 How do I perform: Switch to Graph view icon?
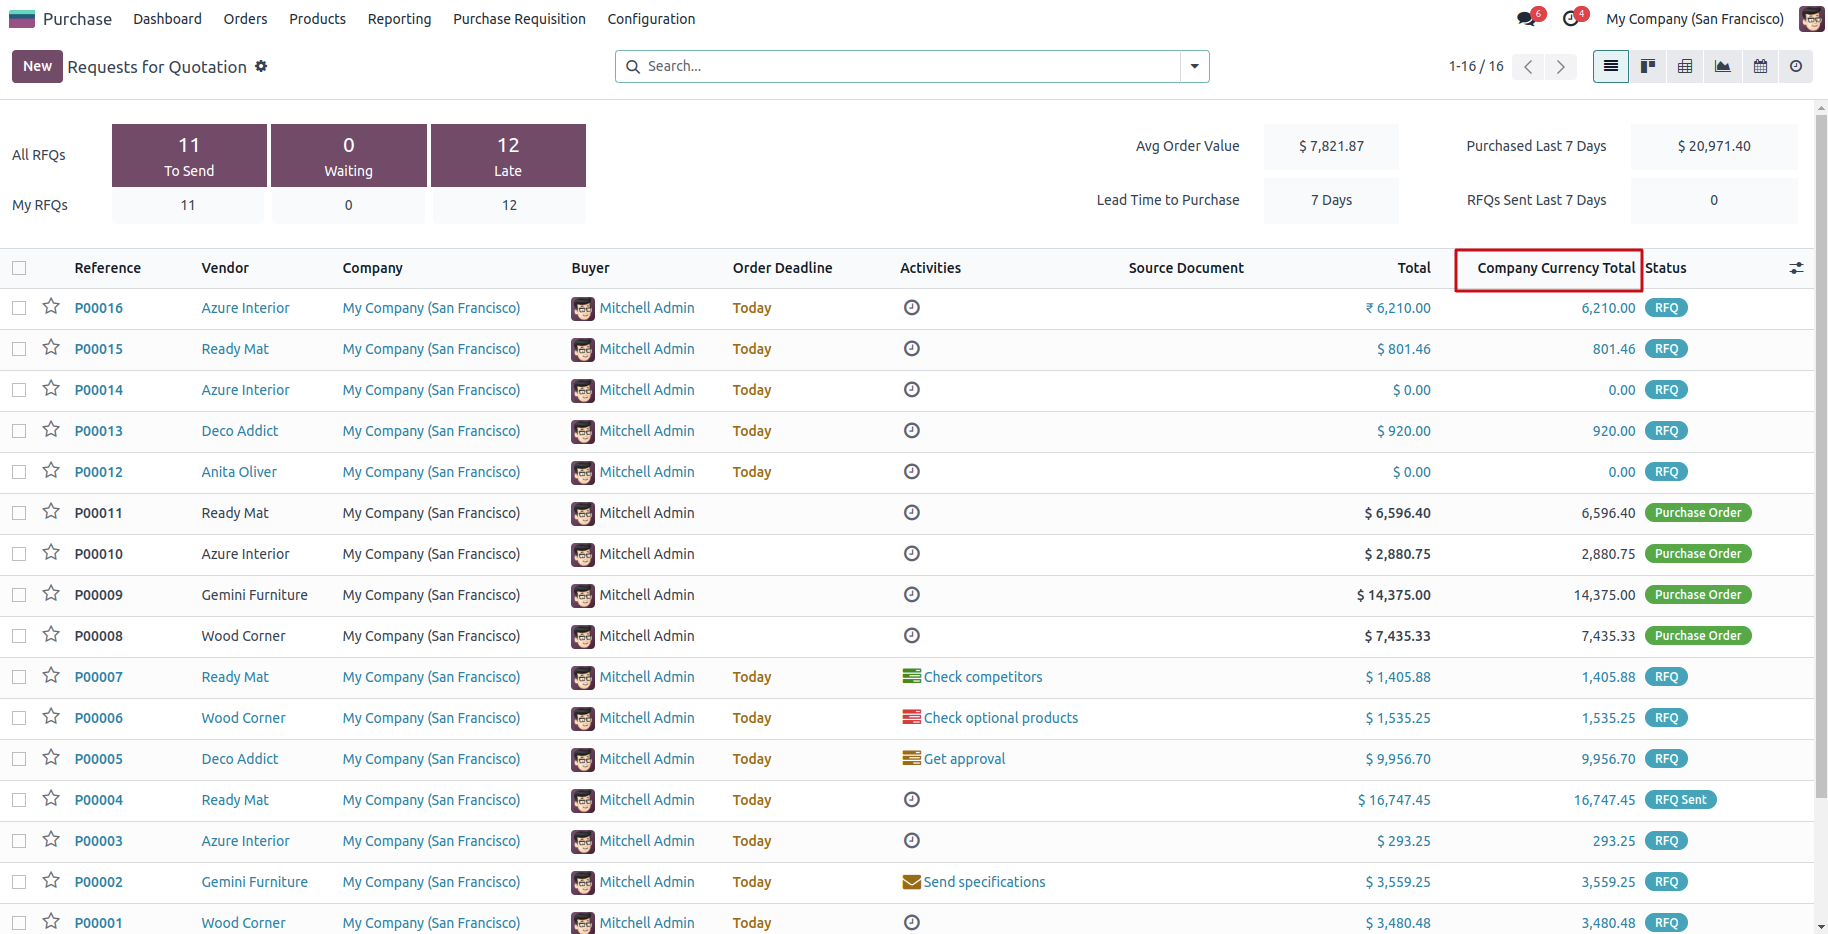1722,66
